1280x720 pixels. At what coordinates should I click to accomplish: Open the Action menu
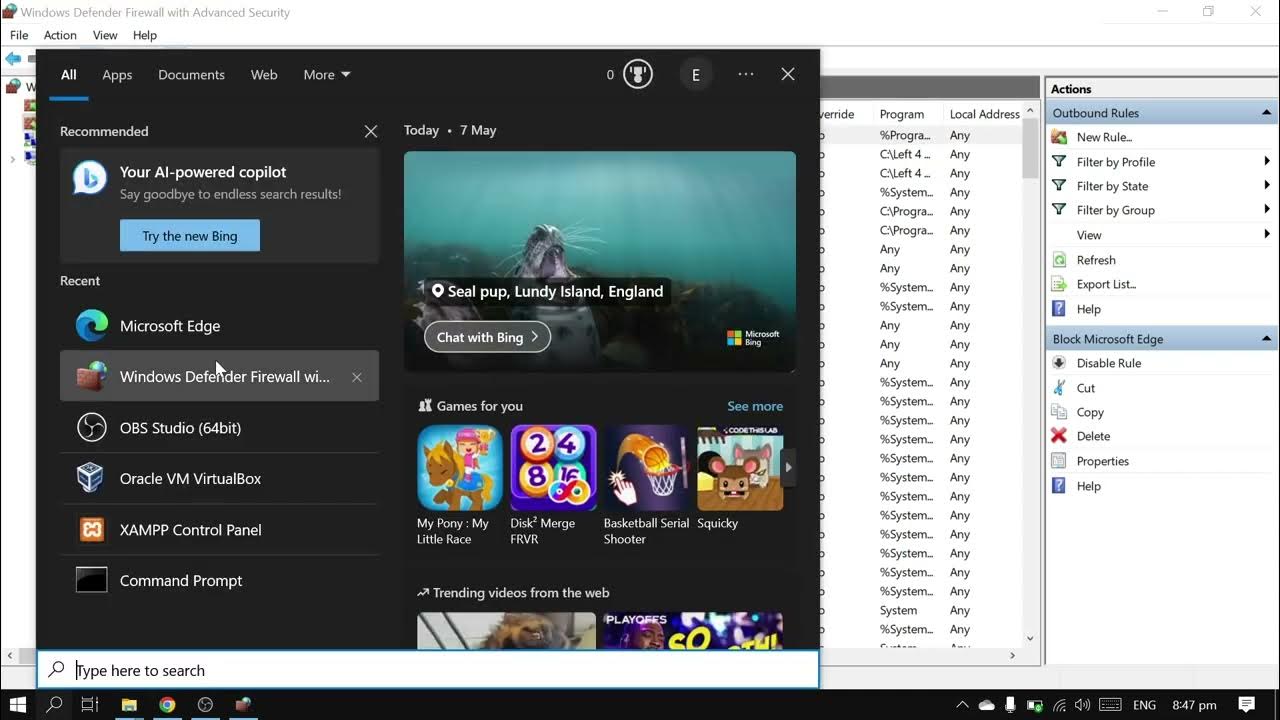(x=60, y=35)
